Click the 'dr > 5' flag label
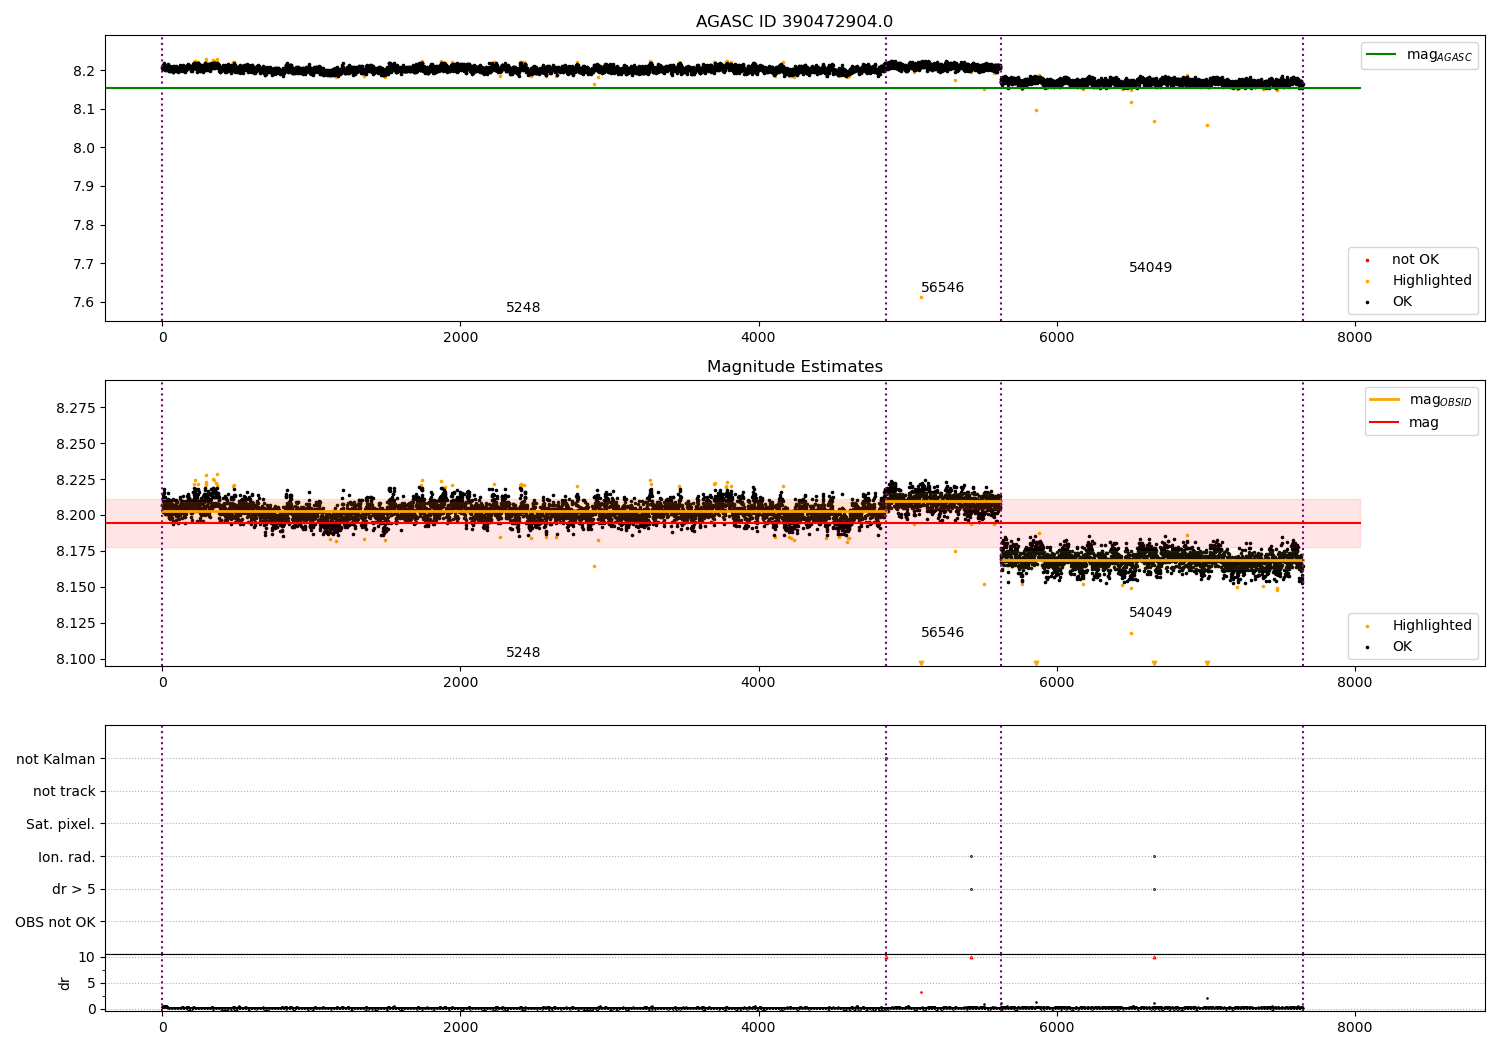 pyautogui.click(x=74, y=890)
